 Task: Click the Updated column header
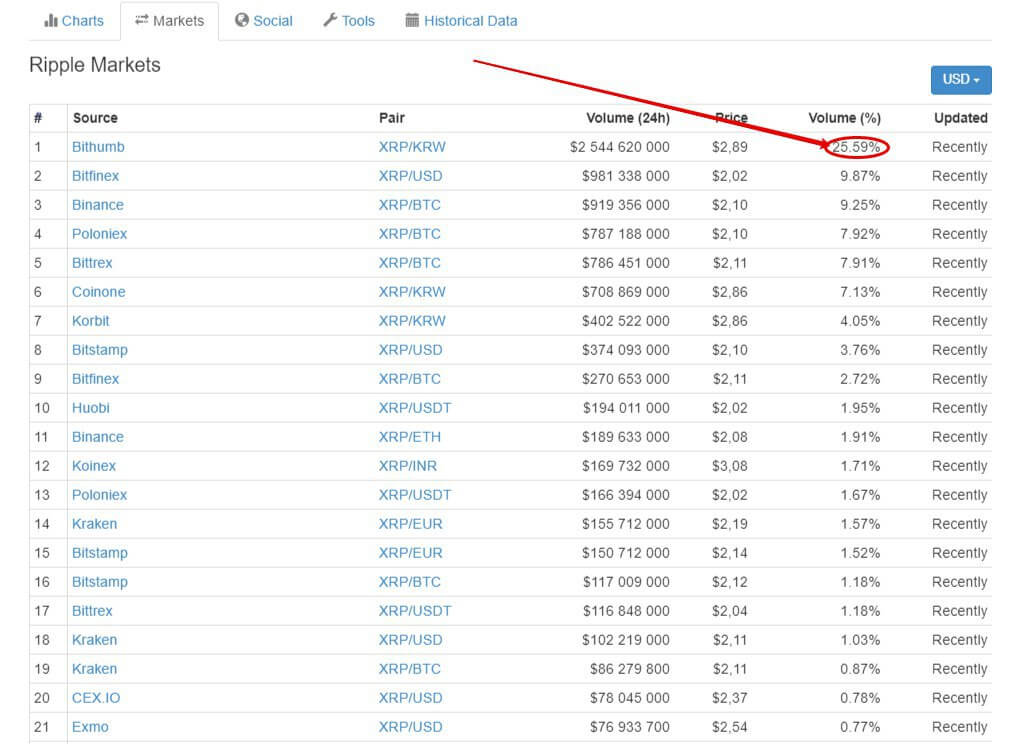[961, 118]
